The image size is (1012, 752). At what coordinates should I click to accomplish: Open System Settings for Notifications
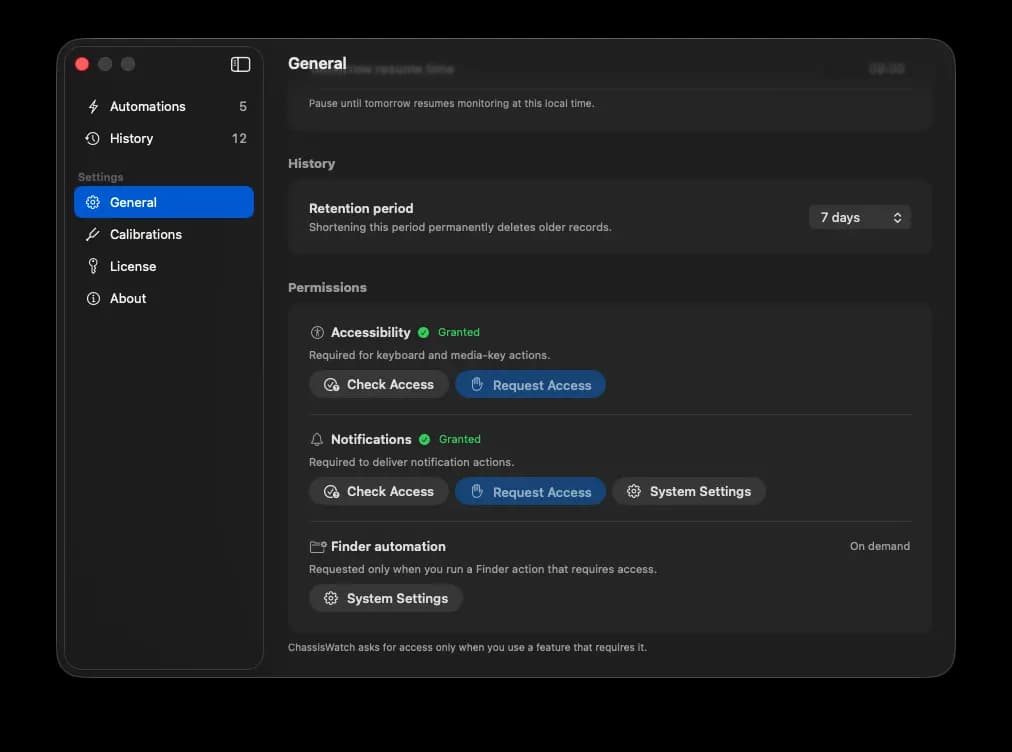(689, 492)
